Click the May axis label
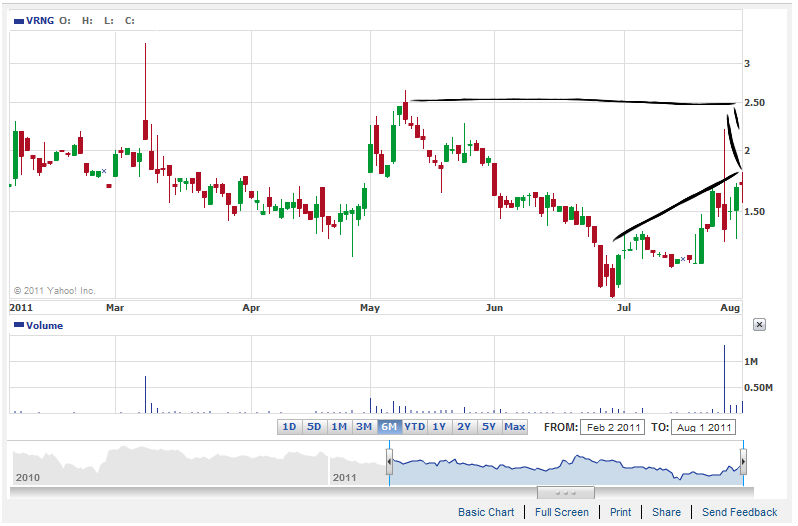The height and width of the screenshot is (526, 798). [370, 308]
